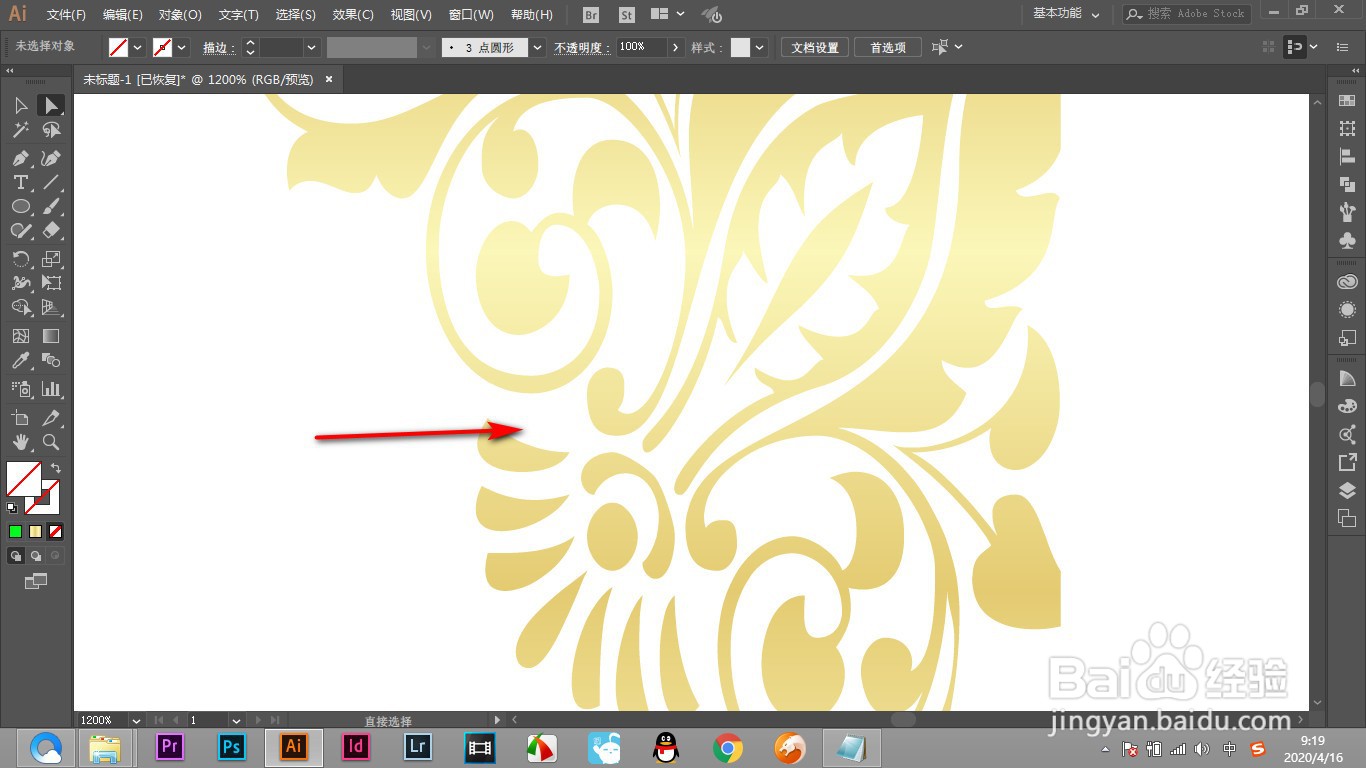Viewport: 1366px width, 768px height.
Task: Select the Shape Builder tool
Action: click(21, 307)
